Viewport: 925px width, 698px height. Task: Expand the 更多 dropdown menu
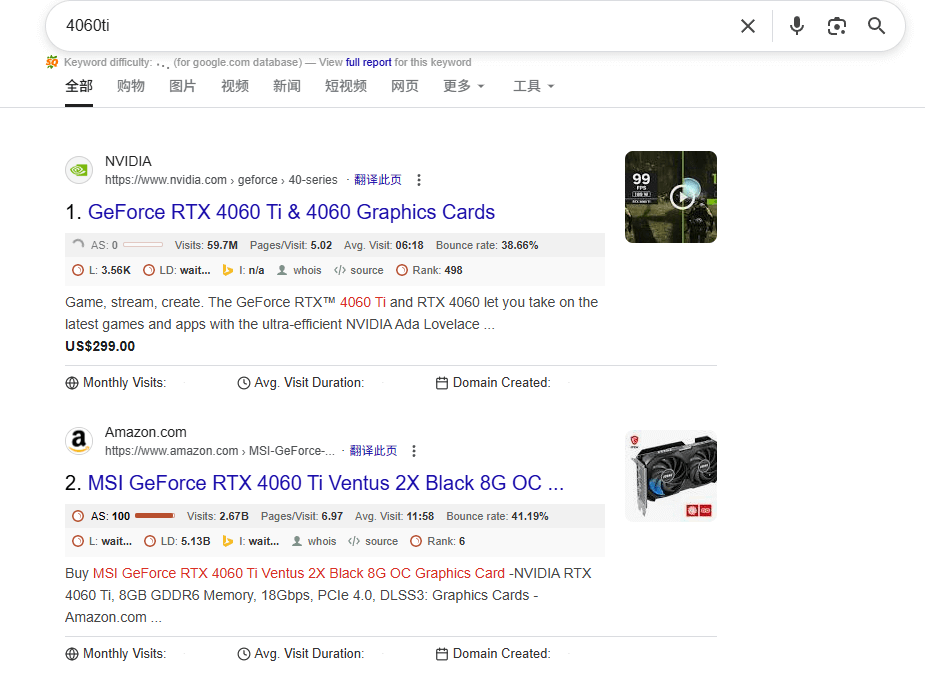pos(463,86)
